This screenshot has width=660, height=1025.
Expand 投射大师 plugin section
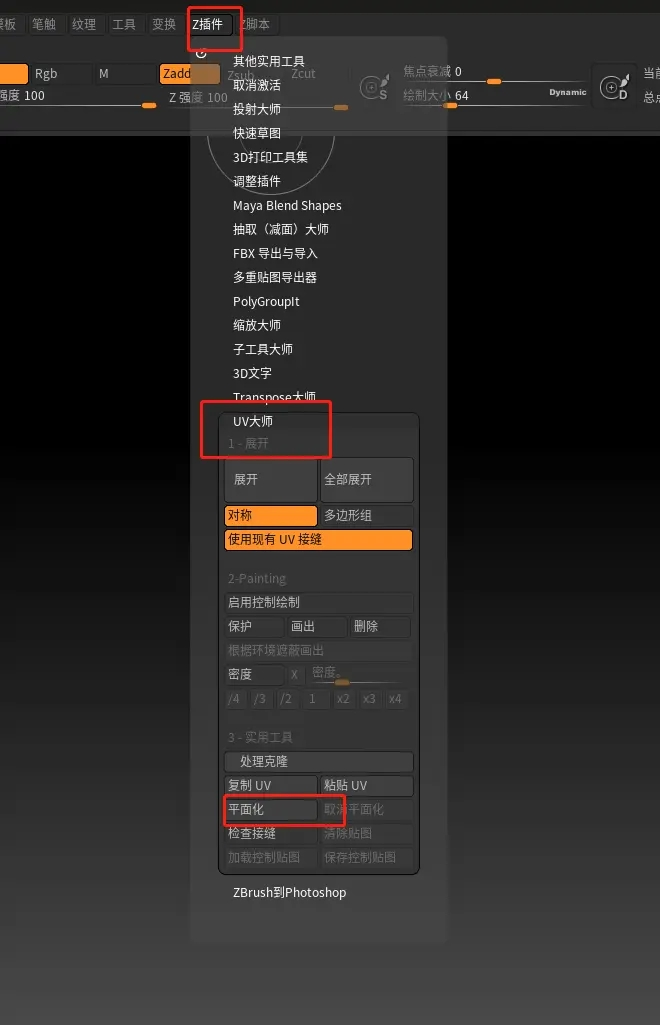257,109
